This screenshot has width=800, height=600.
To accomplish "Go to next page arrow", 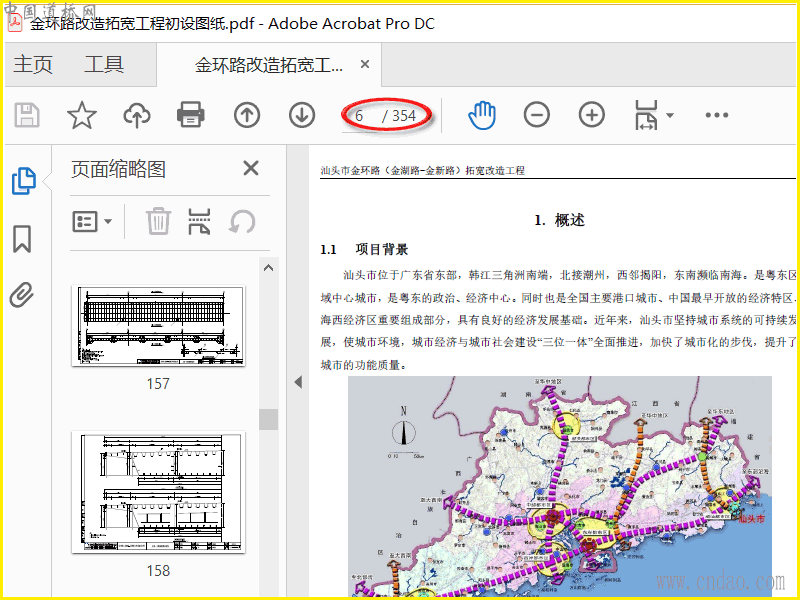I will (302, 115).
